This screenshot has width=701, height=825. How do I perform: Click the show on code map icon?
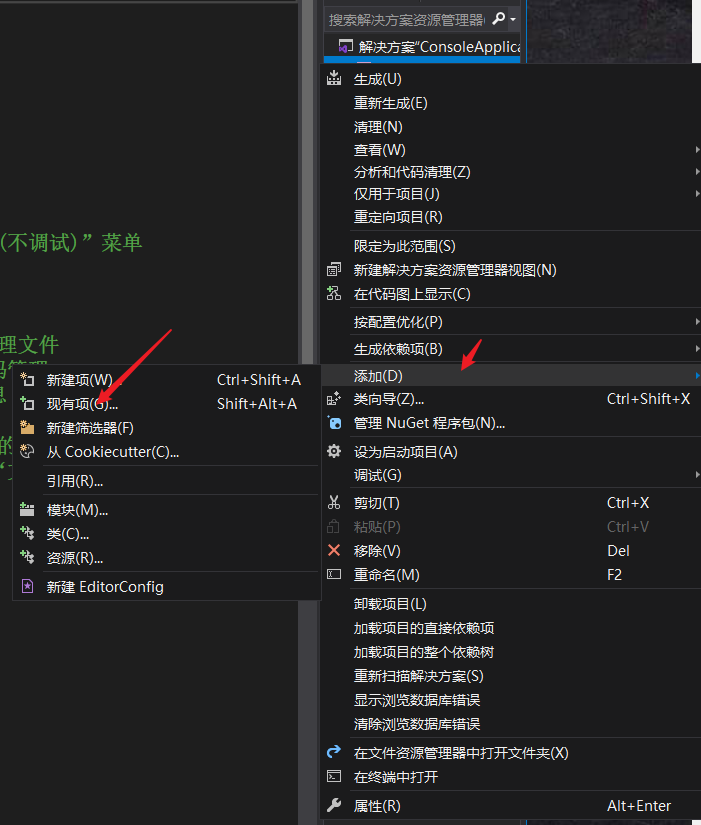pyautogui.click(x=334, y=294)
